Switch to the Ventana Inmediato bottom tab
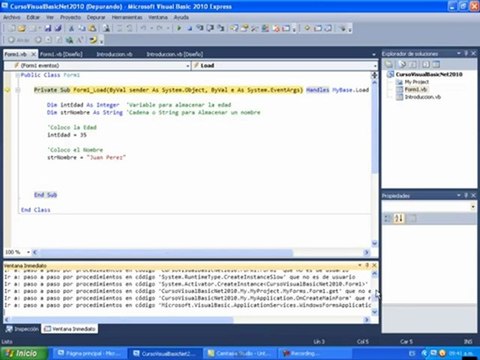The image size is (480, 360). pos(70,329)
